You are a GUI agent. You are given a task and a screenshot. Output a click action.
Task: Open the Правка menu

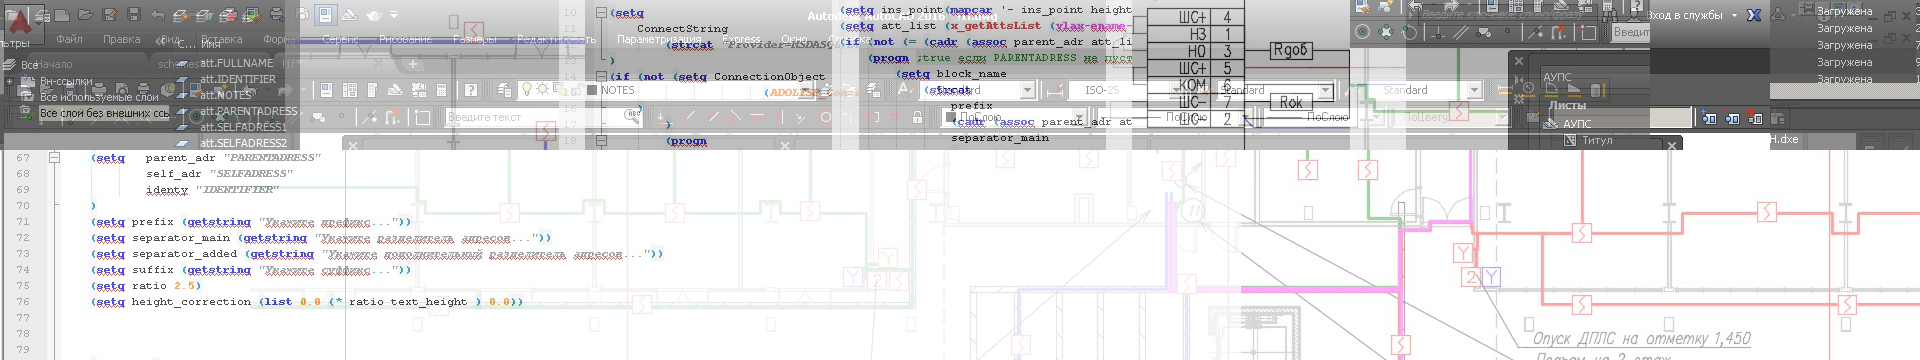click(121, 39)
